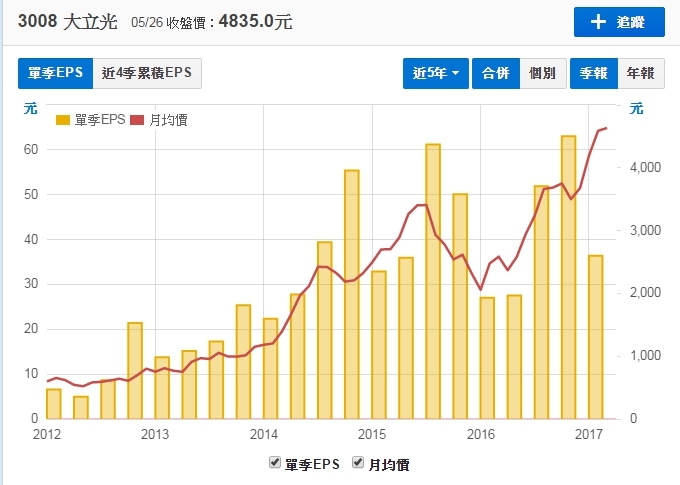Click the plus icon on 追蹤 button
Screen dimensions: 680x485
[x=598, y=22]
